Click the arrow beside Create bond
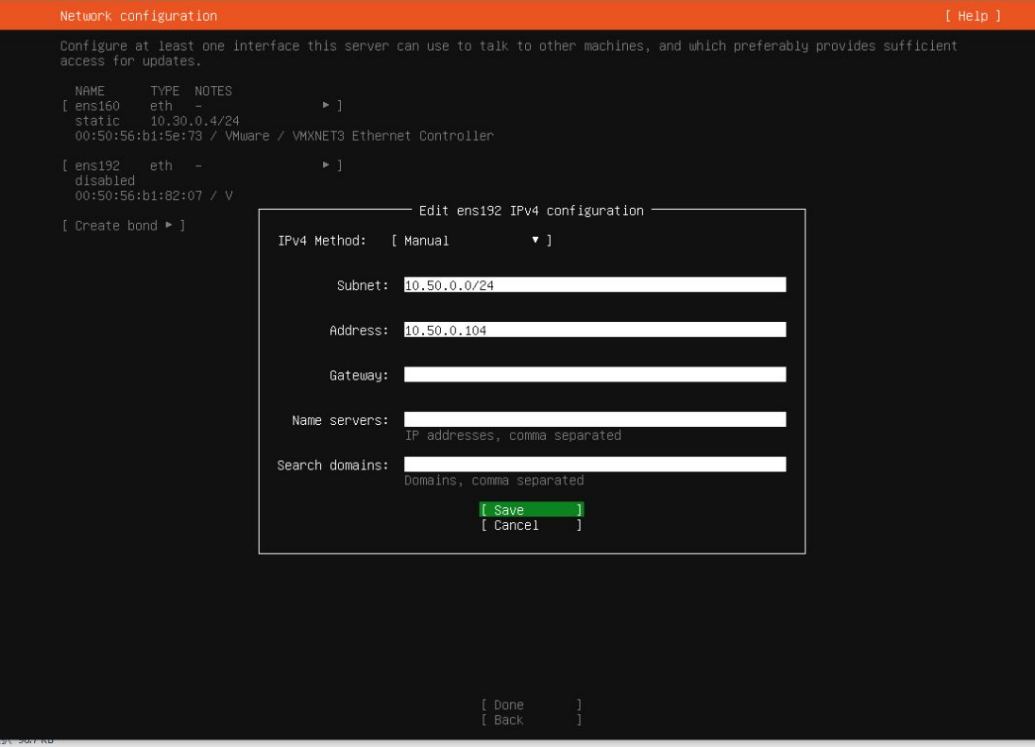Image resolution: width=1035 pixels, height=747 pixels. 169,226
